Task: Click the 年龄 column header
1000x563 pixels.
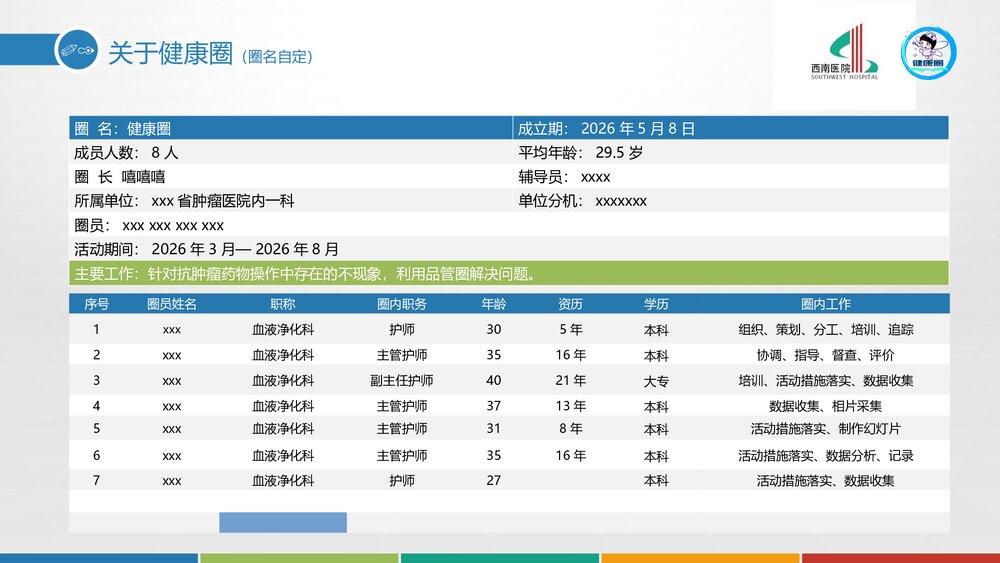Action: [x=494, y=304]
